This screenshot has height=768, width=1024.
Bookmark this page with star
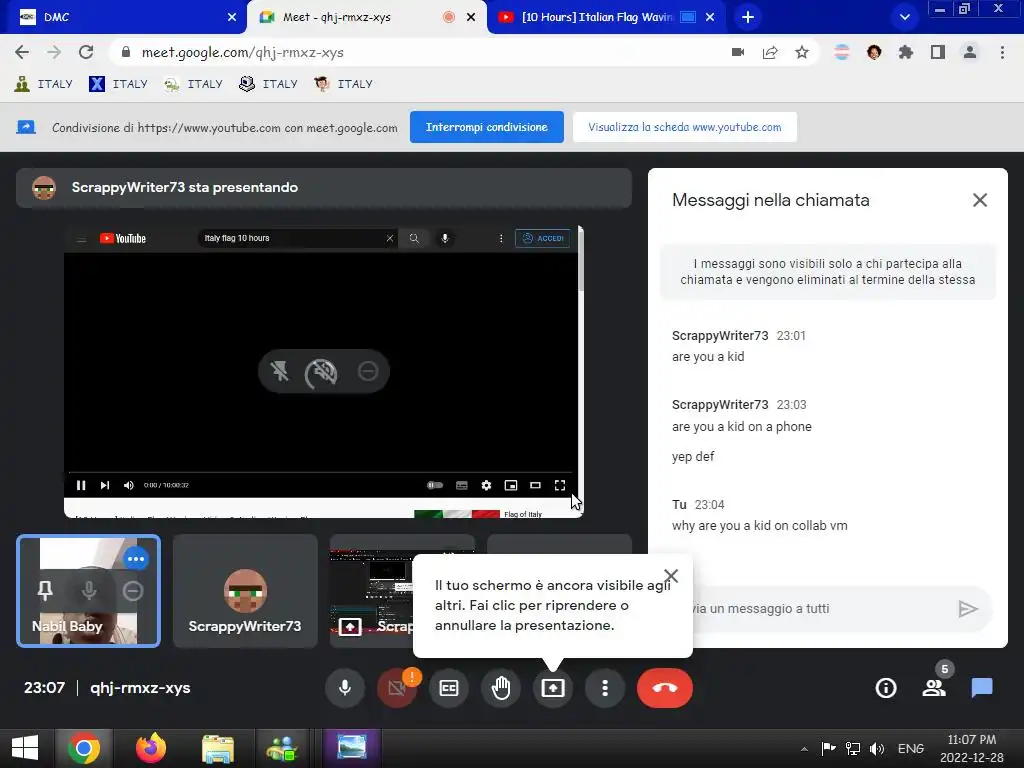(802, 52)
